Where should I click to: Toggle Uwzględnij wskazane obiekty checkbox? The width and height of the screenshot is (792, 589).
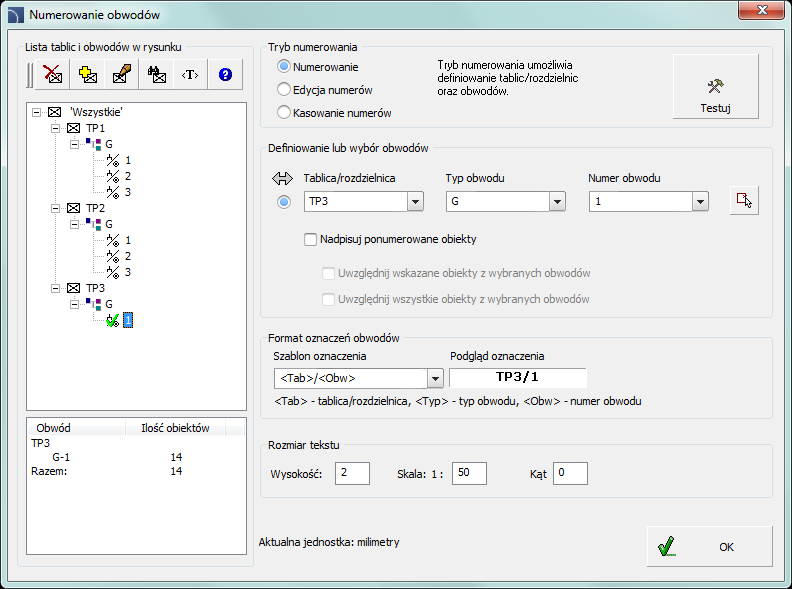[328, 273]
